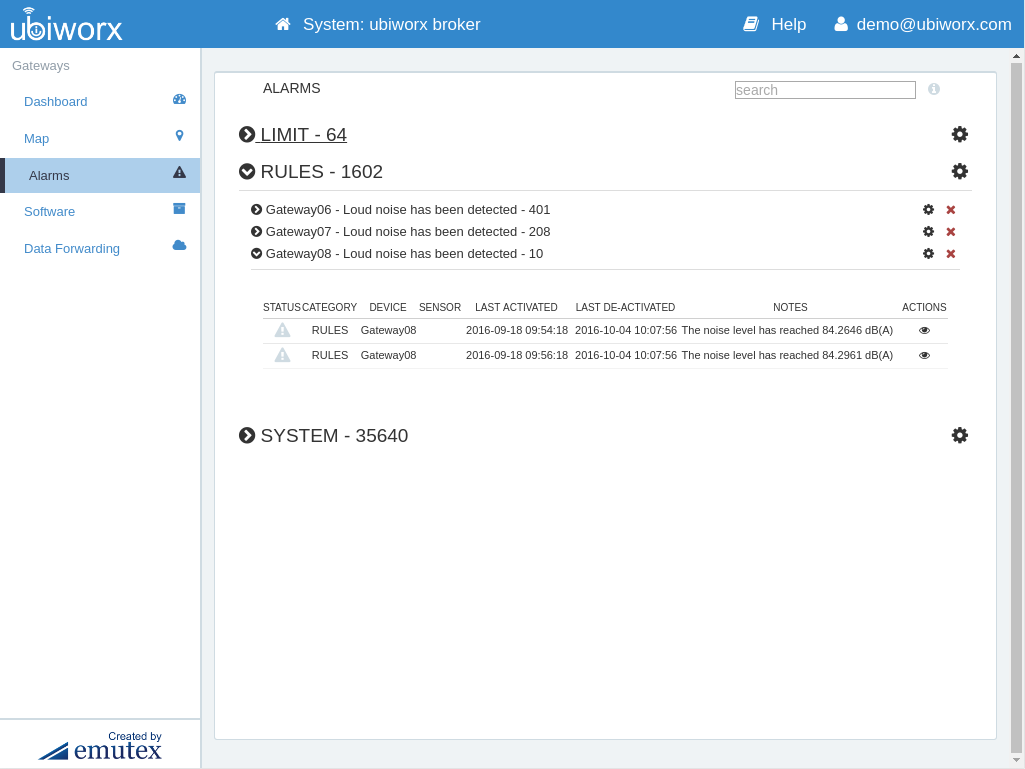Click the CATEGORY column header
This screenshot has height=769, width=1025.
coord(329,307)
